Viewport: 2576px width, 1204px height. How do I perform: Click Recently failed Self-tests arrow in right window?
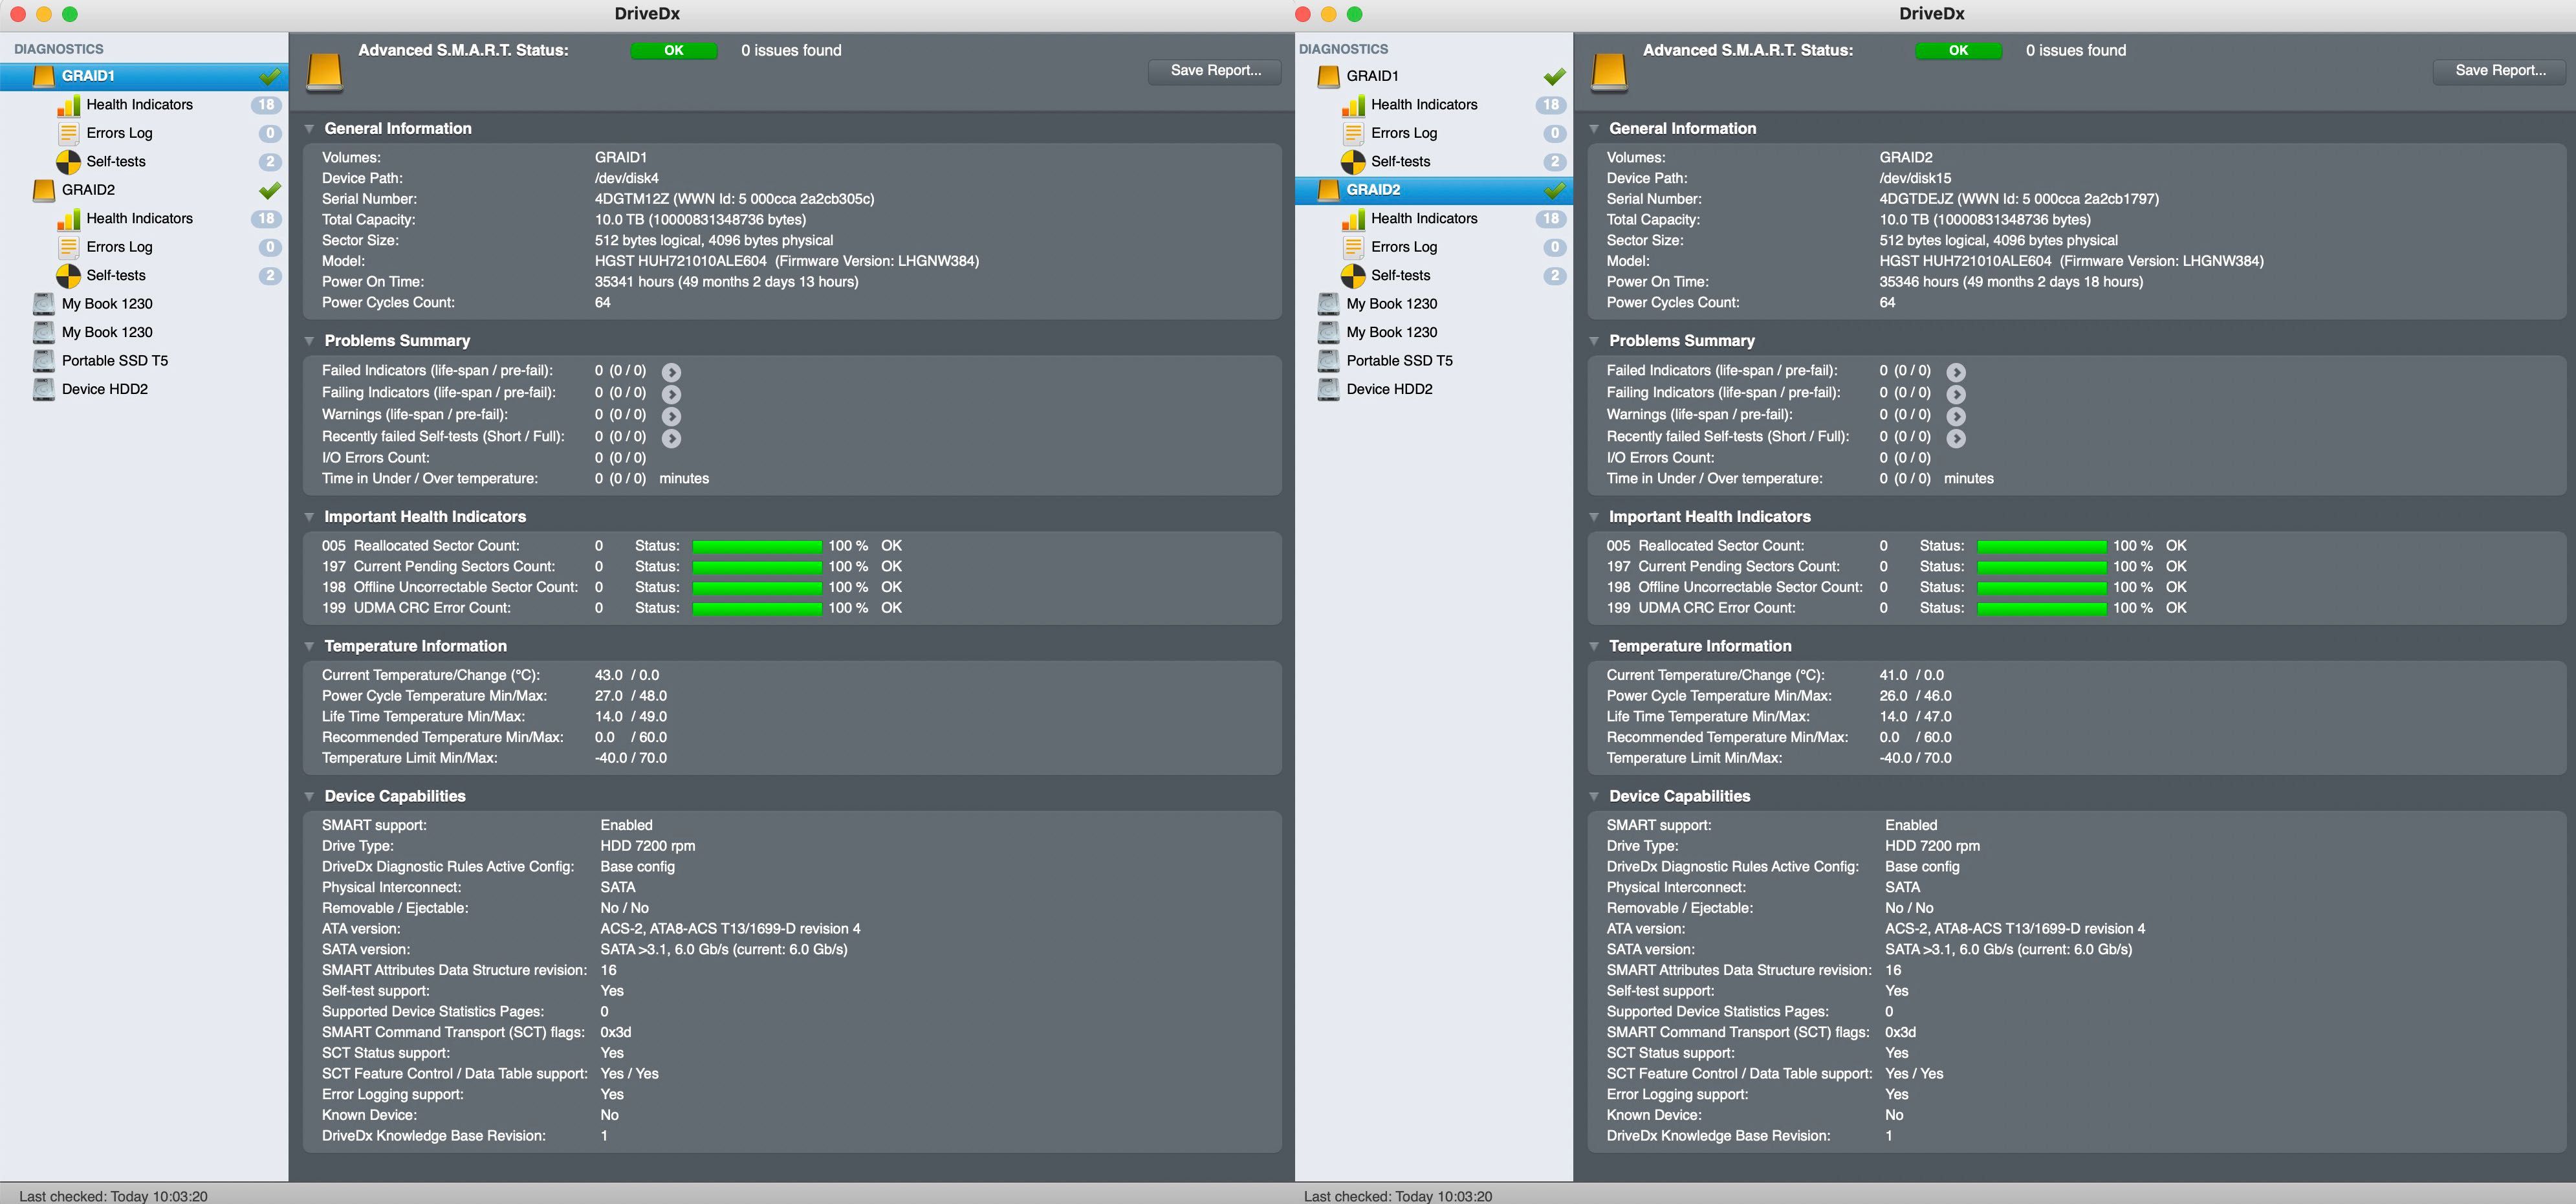click(x=1956, y=438)
